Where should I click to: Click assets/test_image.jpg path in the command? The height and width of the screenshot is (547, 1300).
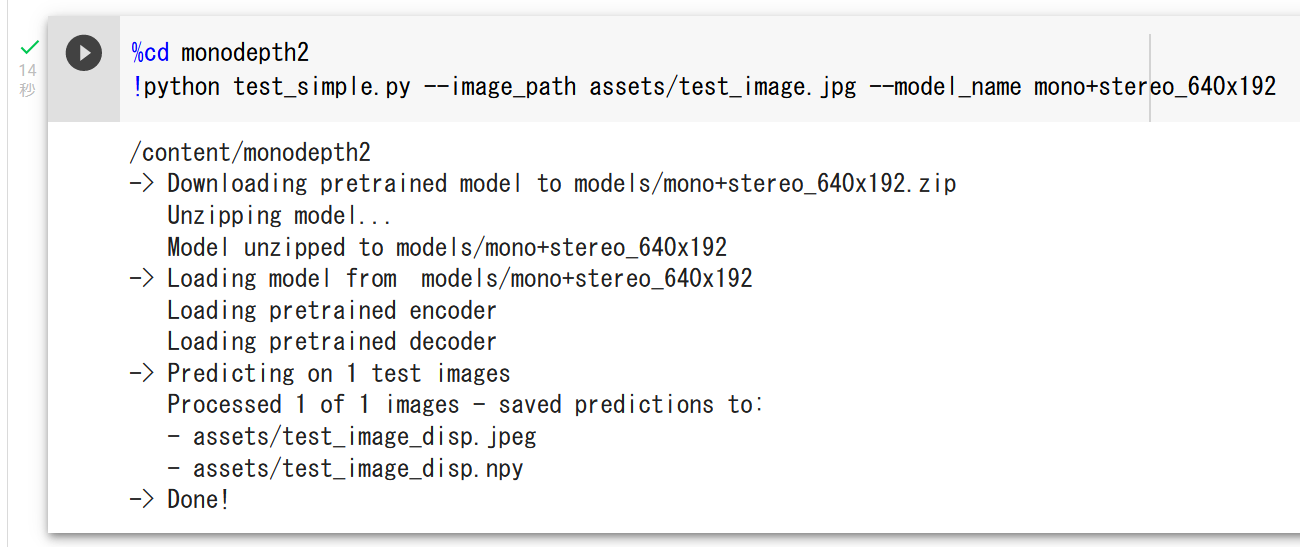click(x=723, y=86)
